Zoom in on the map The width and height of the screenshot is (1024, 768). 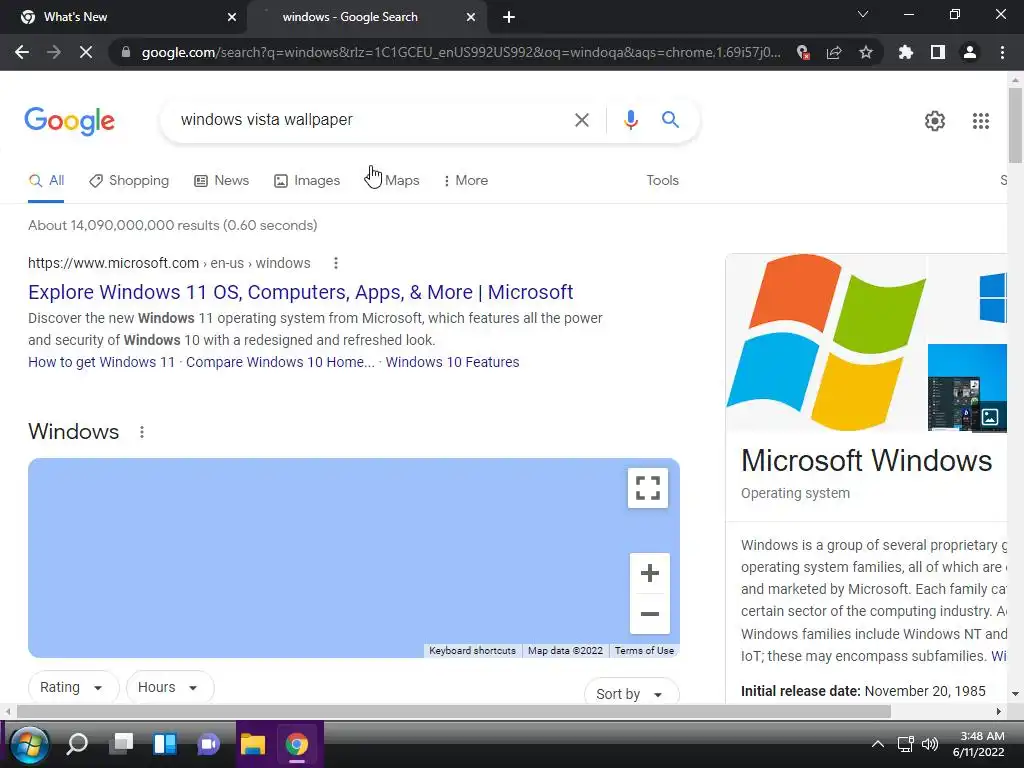[650, 573]
